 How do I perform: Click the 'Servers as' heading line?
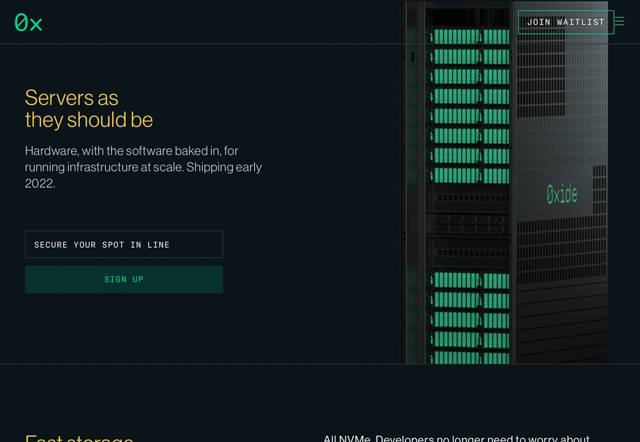71,97
